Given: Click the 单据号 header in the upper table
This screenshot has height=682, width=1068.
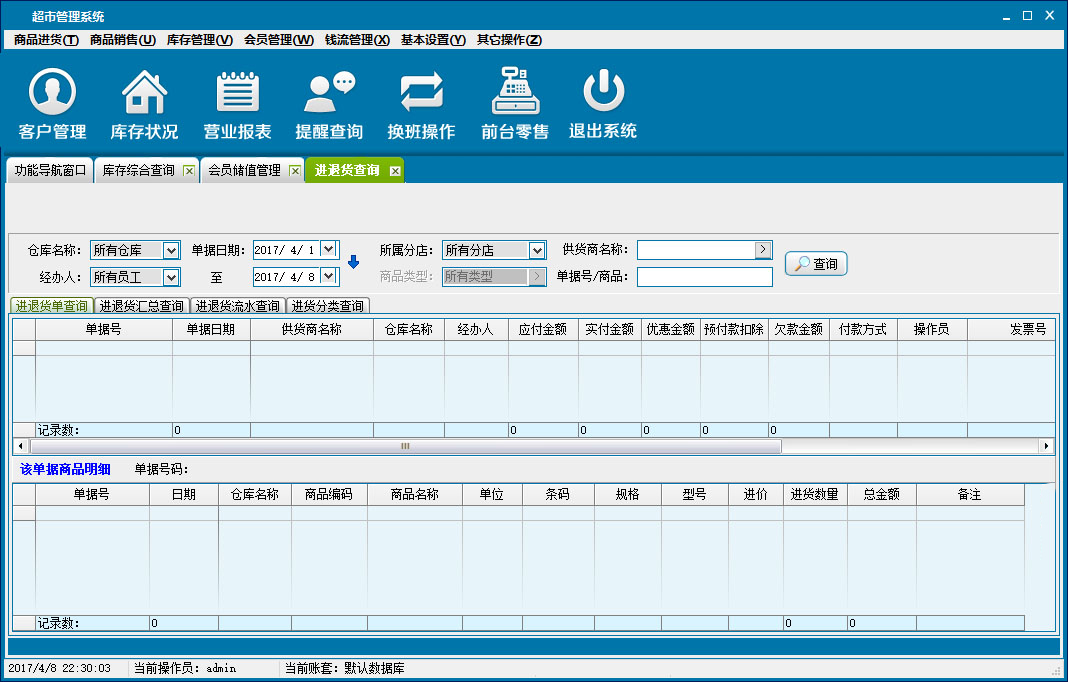Looking at the screenshot, I should click(104, 329).
